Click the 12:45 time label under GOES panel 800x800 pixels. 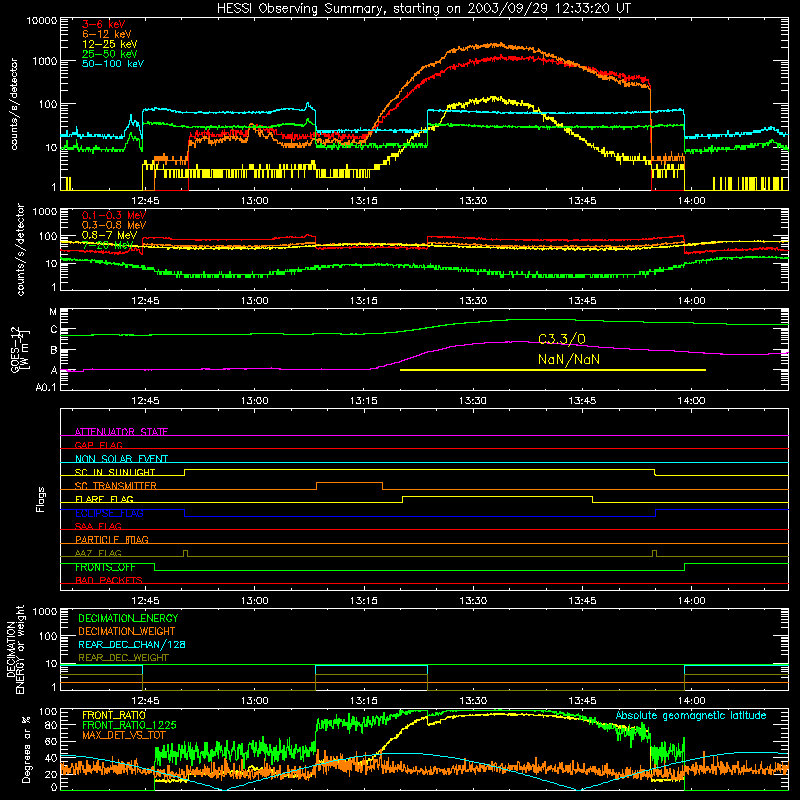[145, 401]
